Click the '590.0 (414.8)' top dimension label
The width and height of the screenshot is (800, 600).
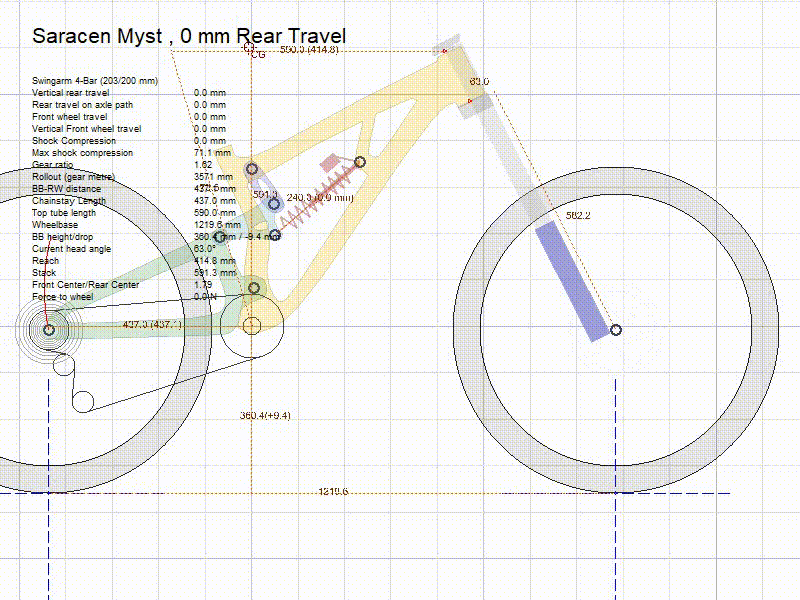[309, 49]
